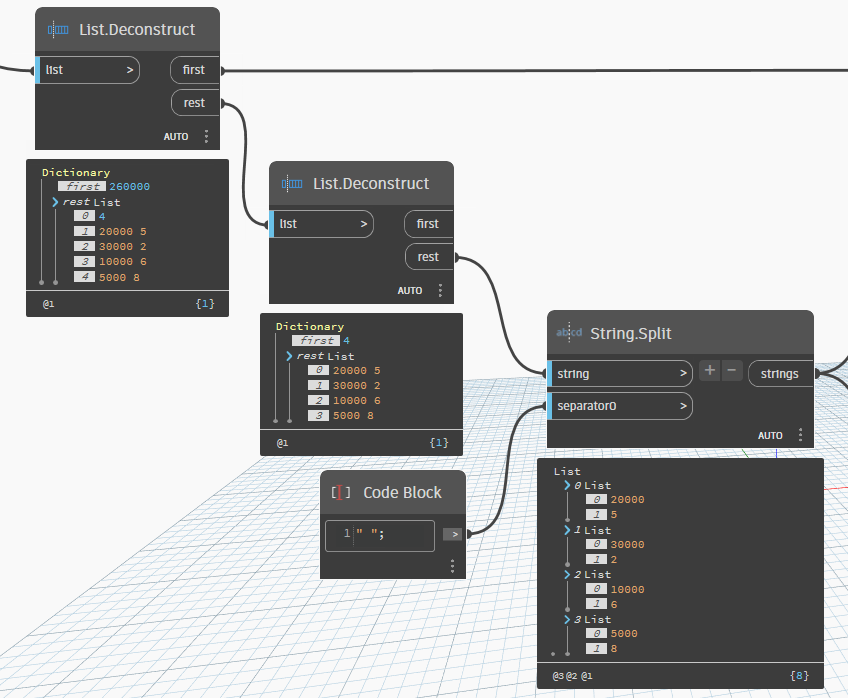Click the strings output port on String.Split

click(x=780, y=374)
